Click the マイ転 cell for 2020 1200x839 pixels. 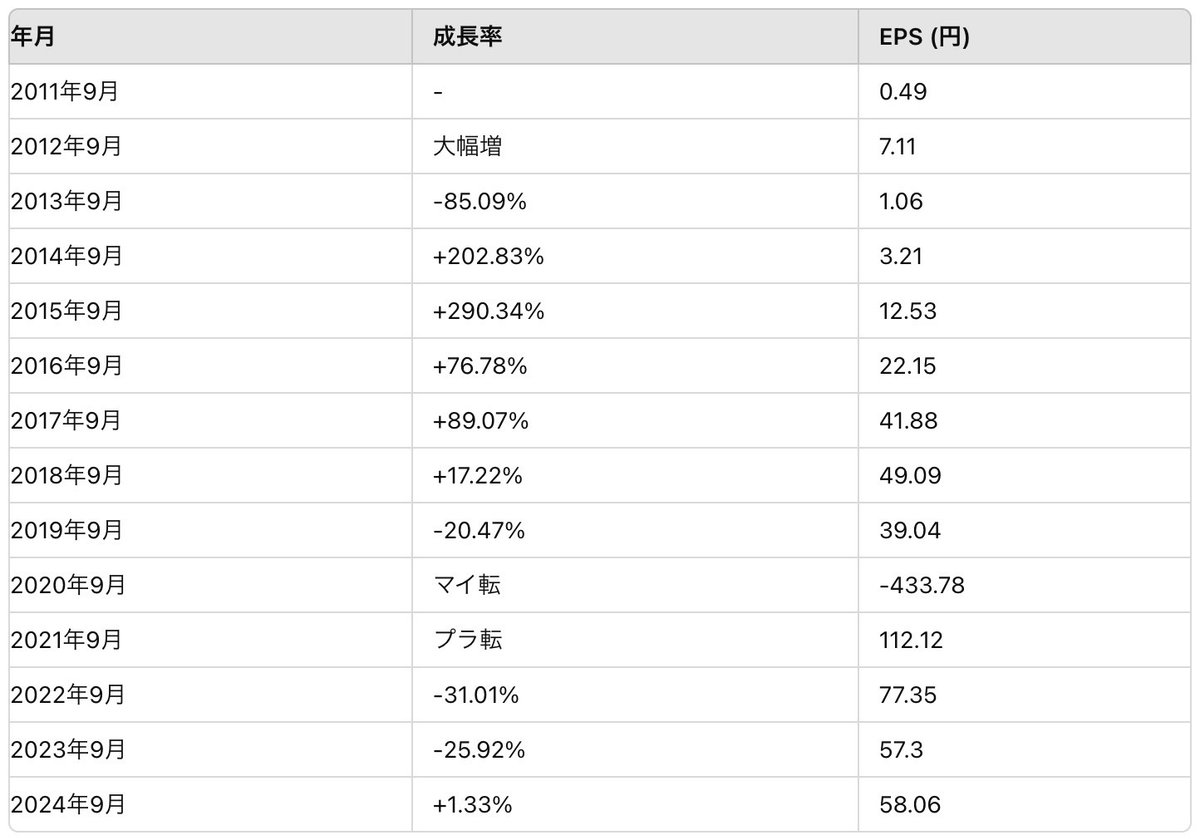coord(467,585)
